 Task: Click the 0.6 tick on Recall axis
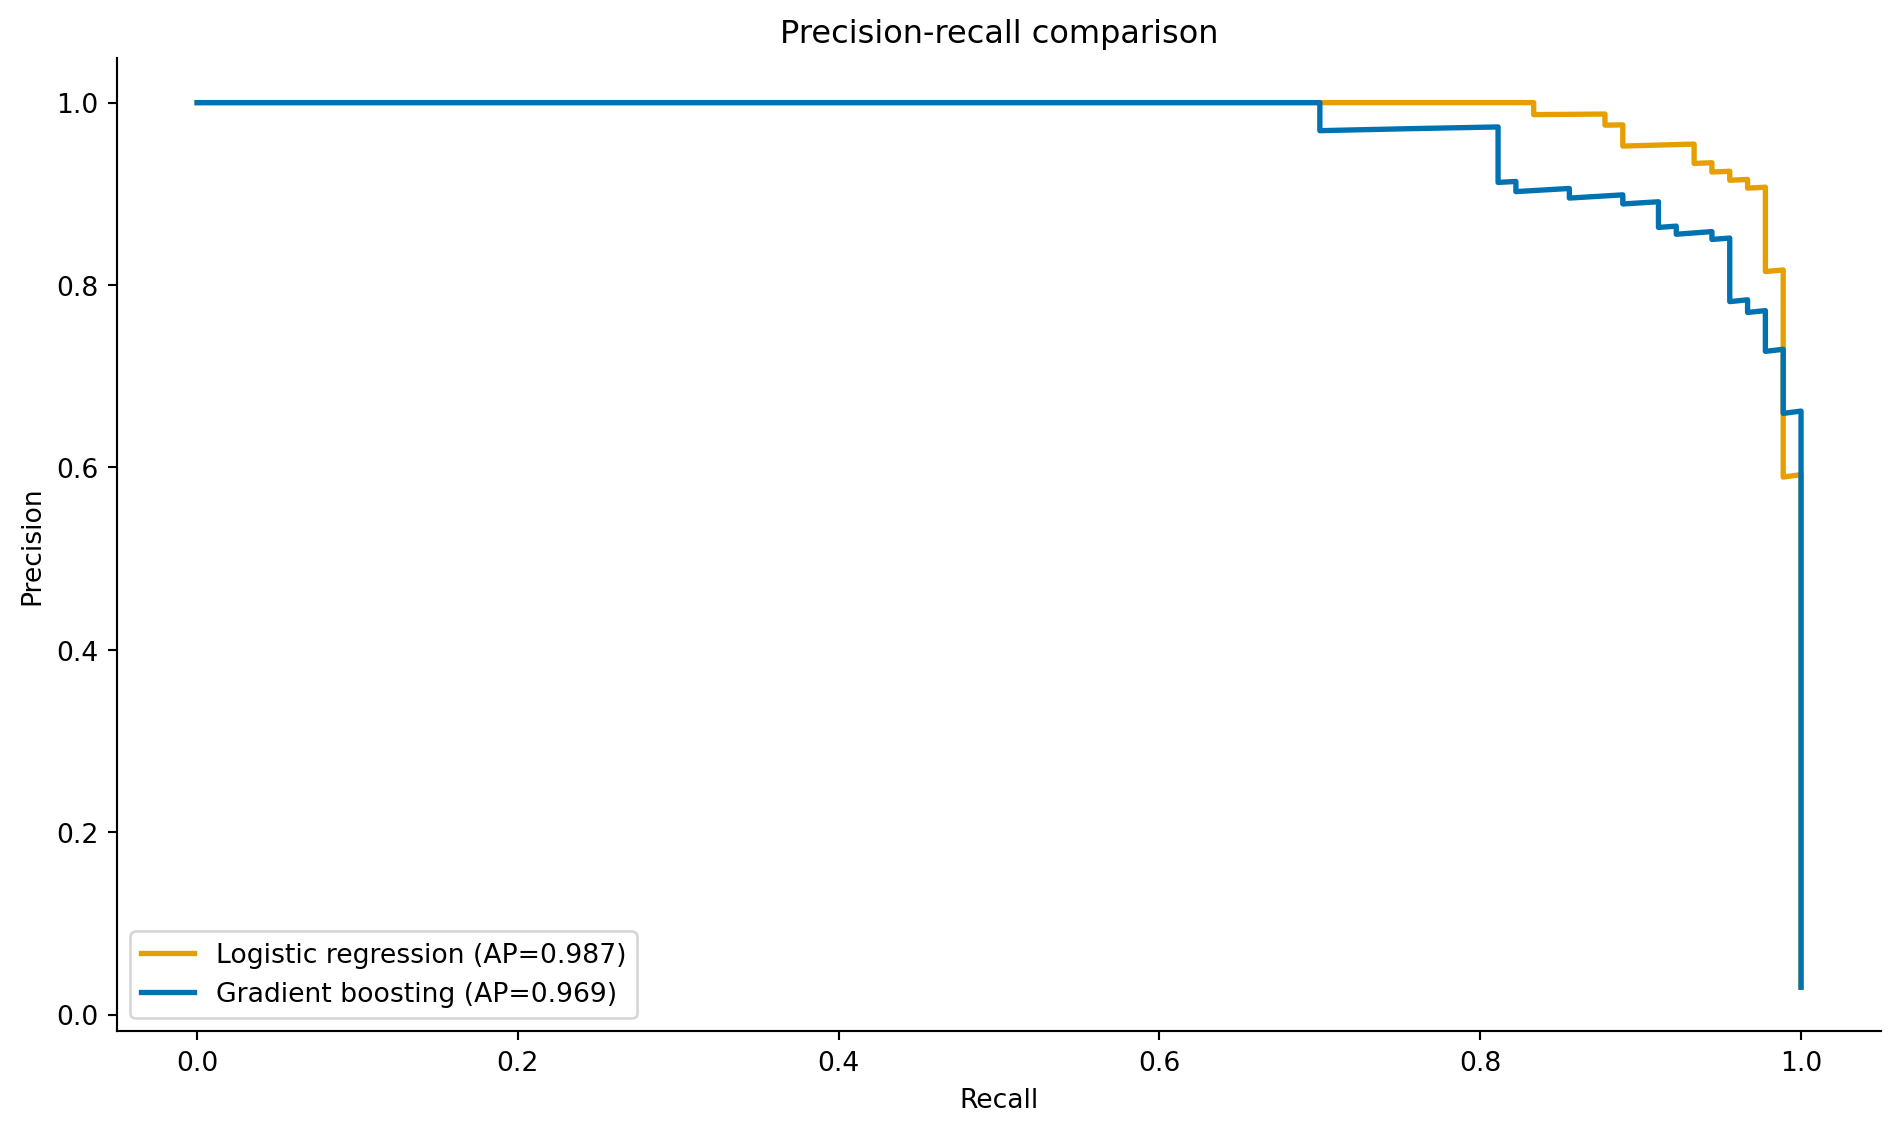coord(1159,1061)
